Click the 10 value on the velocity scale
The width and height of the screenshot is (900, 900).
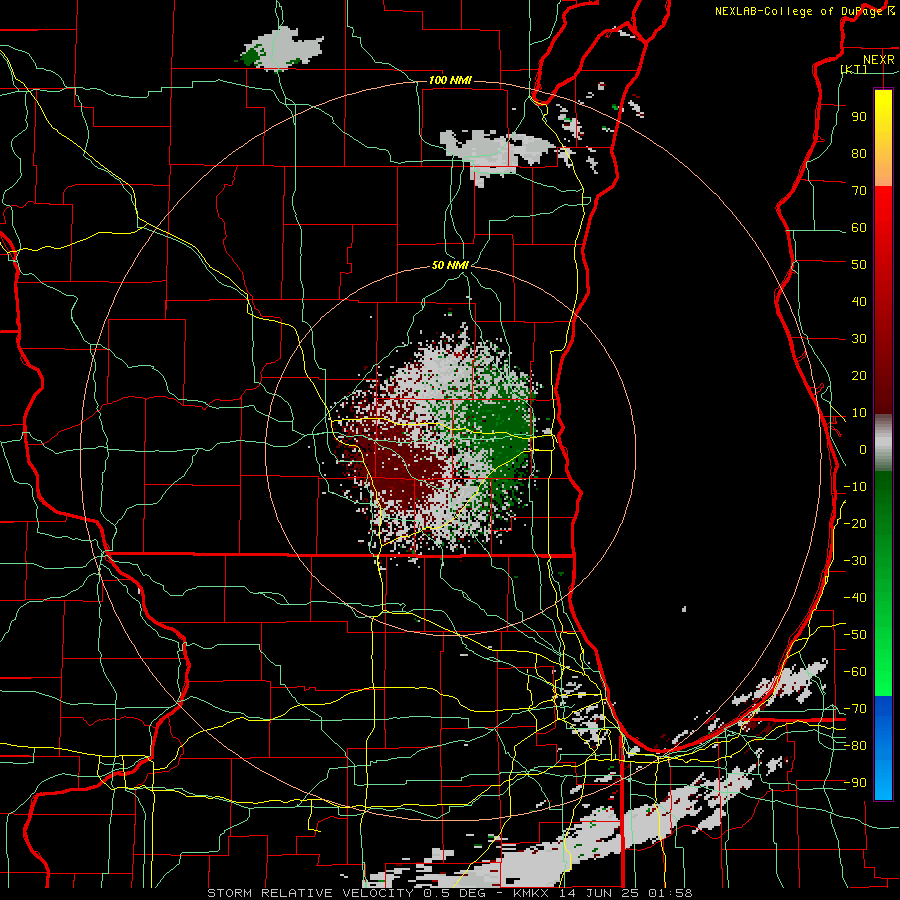coord(859,413)
